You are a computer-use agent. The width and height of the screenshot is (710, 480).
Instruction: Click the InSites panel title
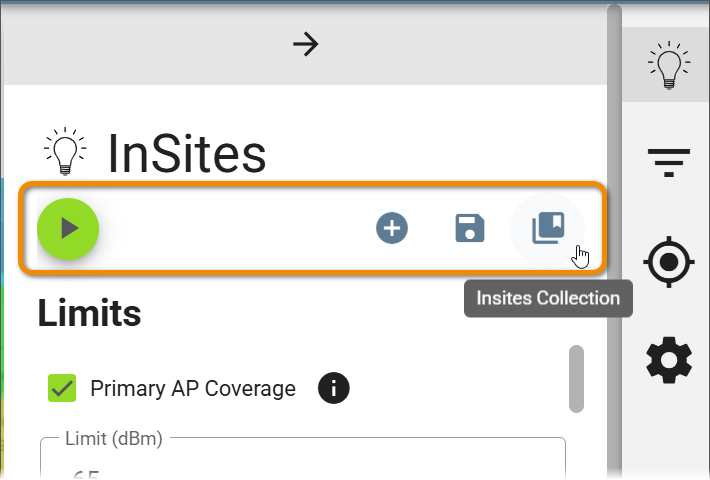(187, 154)
